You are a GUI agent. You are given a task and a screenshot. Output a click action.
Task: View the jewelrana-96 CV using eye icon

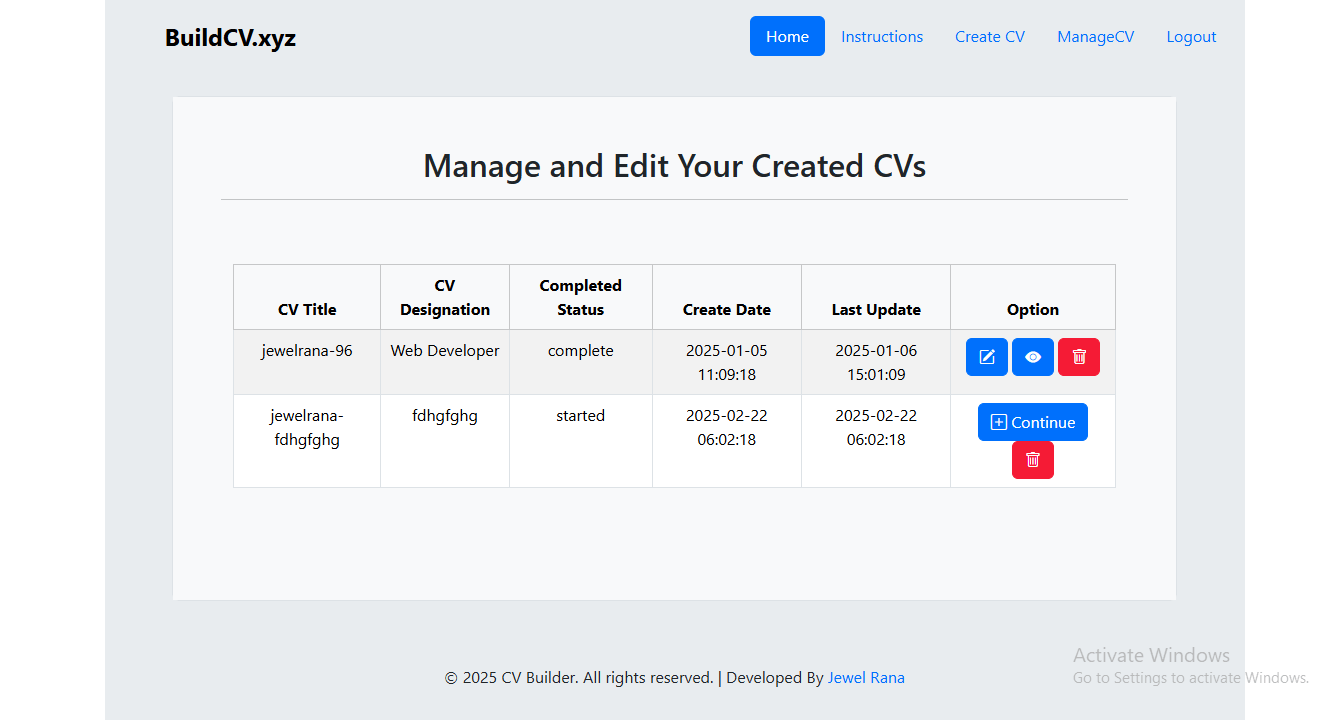tap(1032, 357)
